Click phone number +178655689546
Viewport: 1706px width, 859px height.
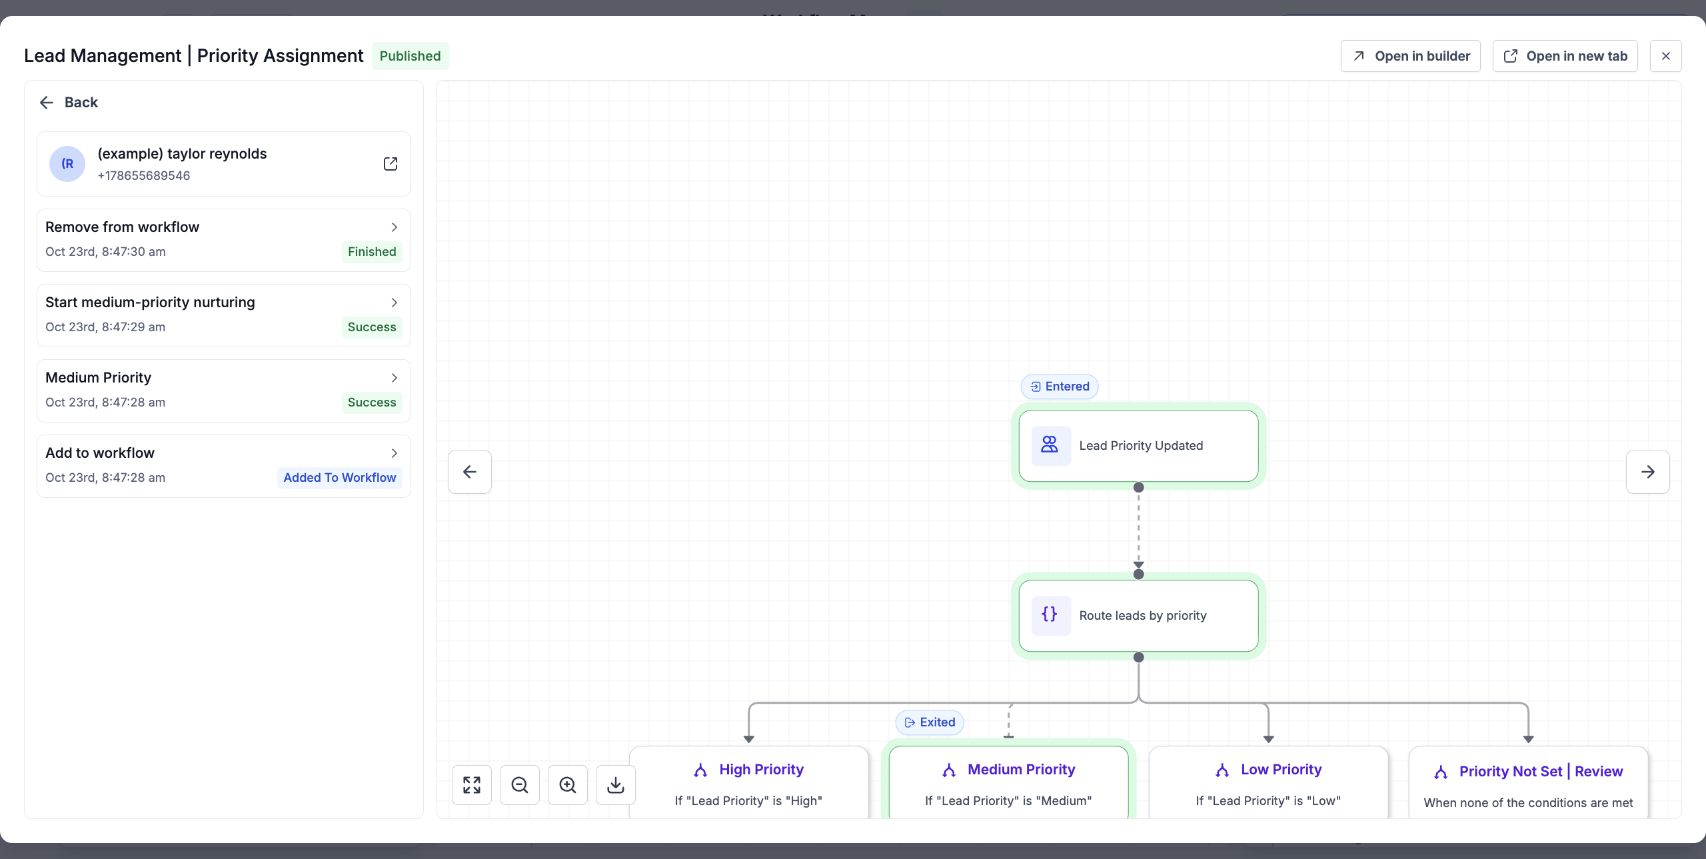(x=144, y=176)
